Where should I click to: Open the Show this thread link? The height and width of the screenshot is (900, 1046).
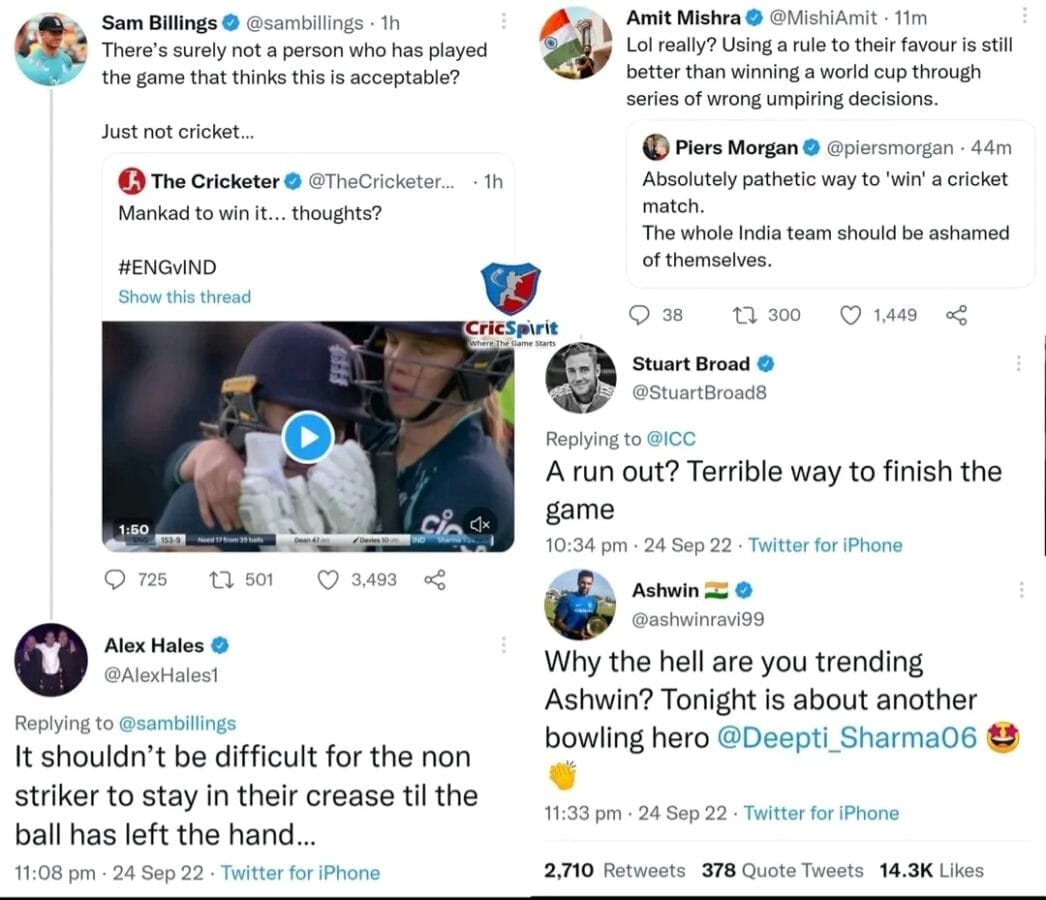(185, 297)
